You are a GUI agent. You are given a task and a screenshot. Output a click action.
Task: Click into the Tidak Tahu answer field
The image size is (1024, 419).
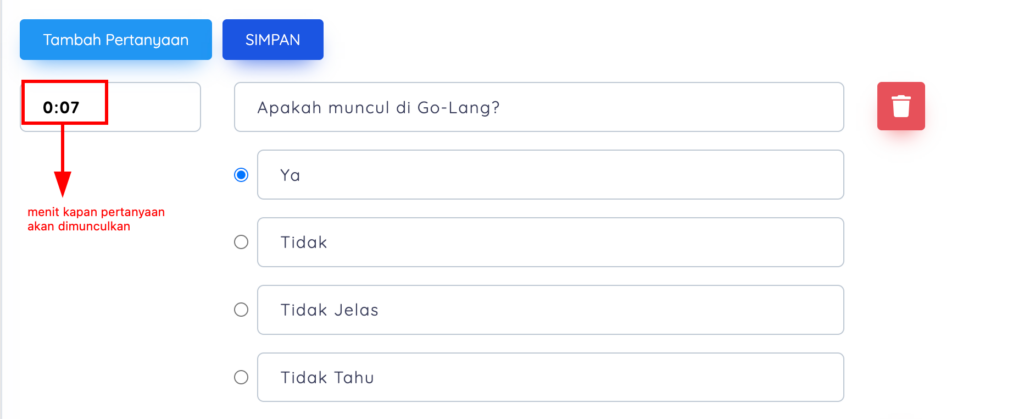551,377
